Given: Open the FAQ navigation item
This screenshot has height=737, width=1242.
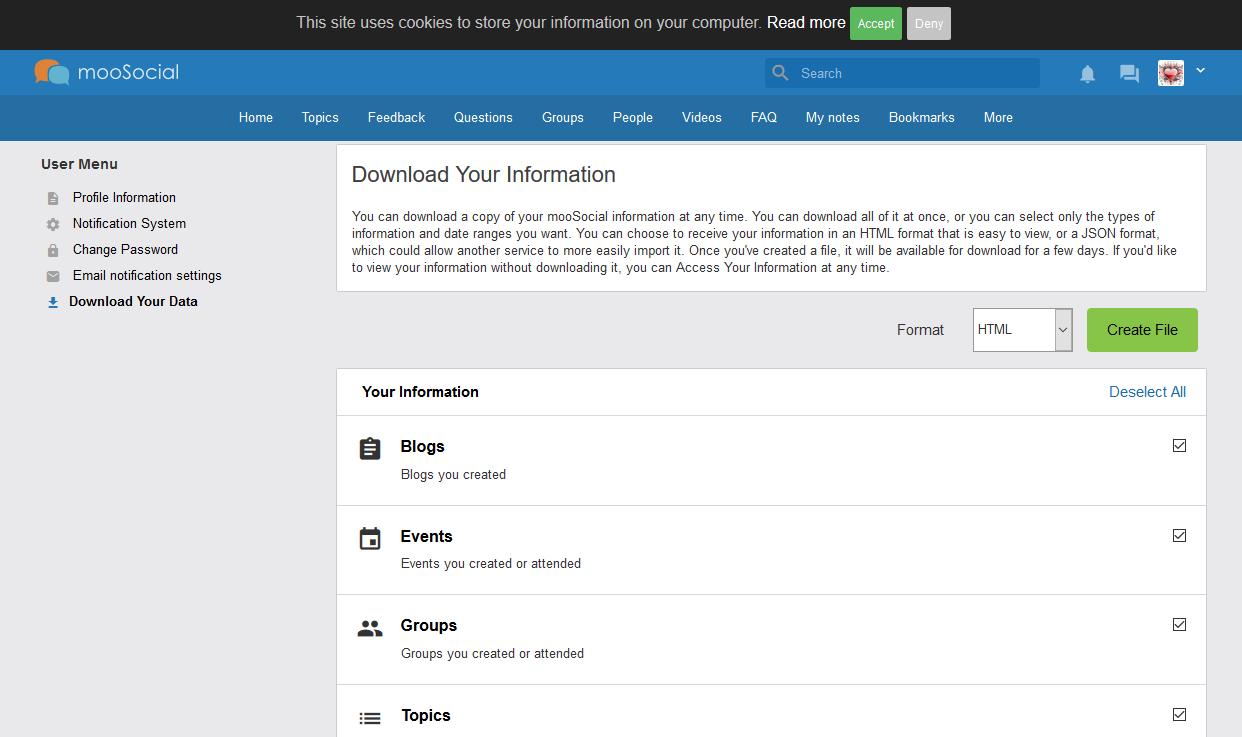Looking at the screenshot, I should (764, 118).
